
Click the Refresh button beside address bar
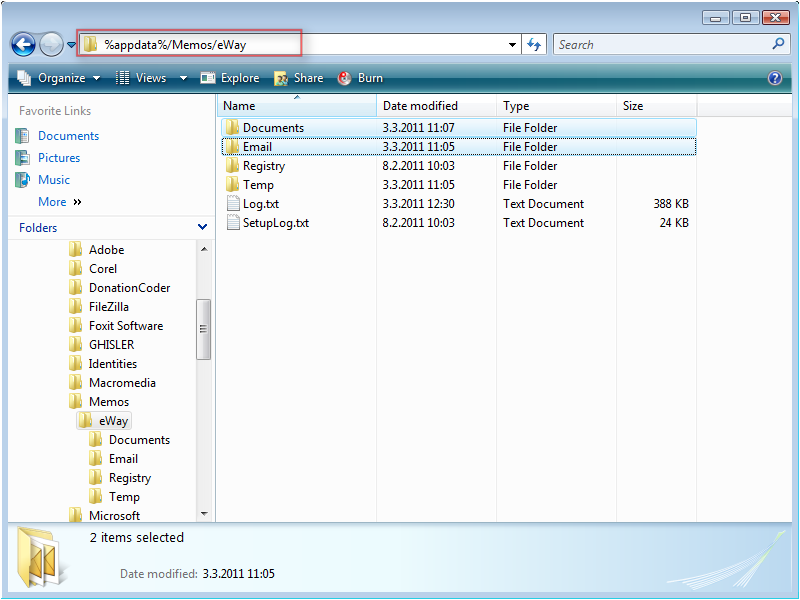click(534, 45)
